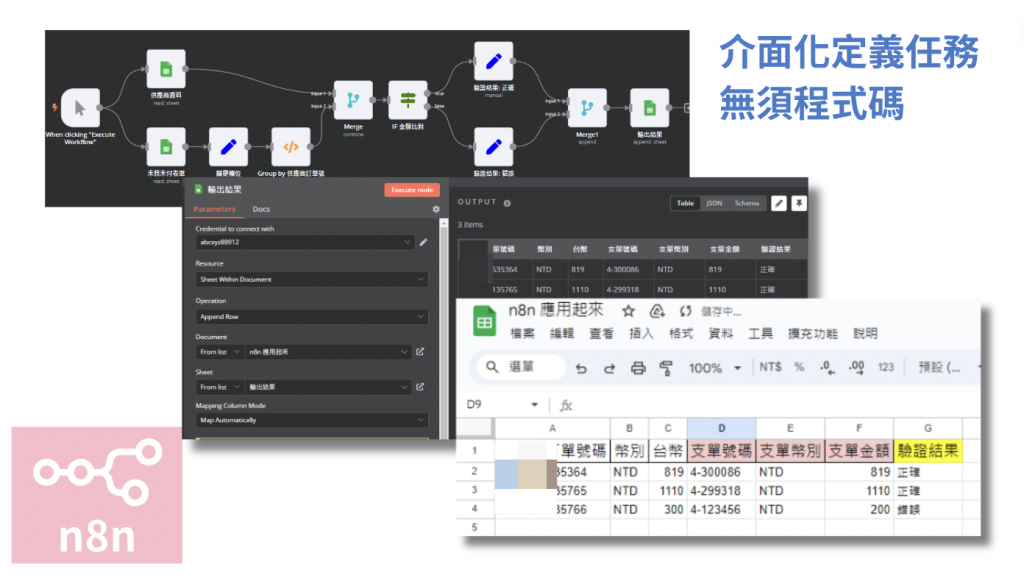Pin the output data

point(799,203)
